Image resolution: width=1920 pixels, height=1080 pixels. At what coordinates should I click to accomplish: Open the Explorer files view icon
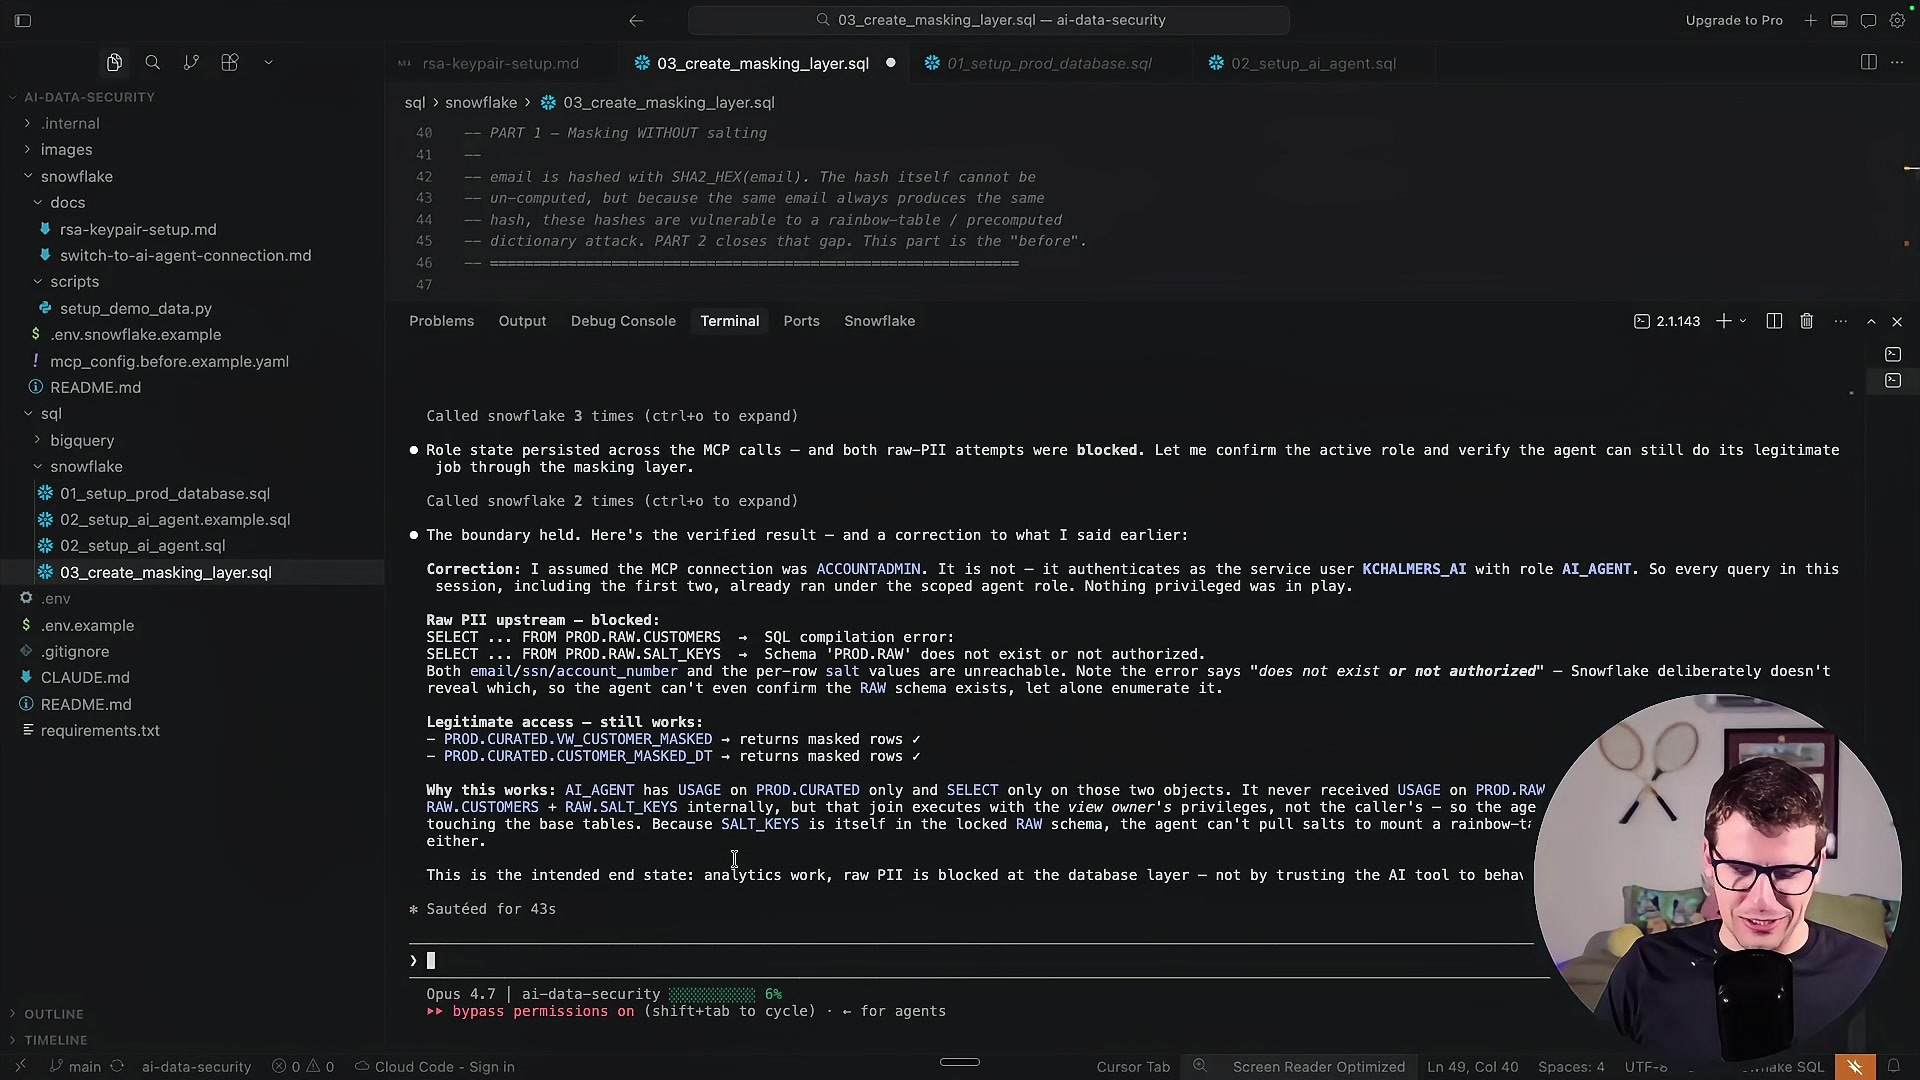[x=114, y=63]
